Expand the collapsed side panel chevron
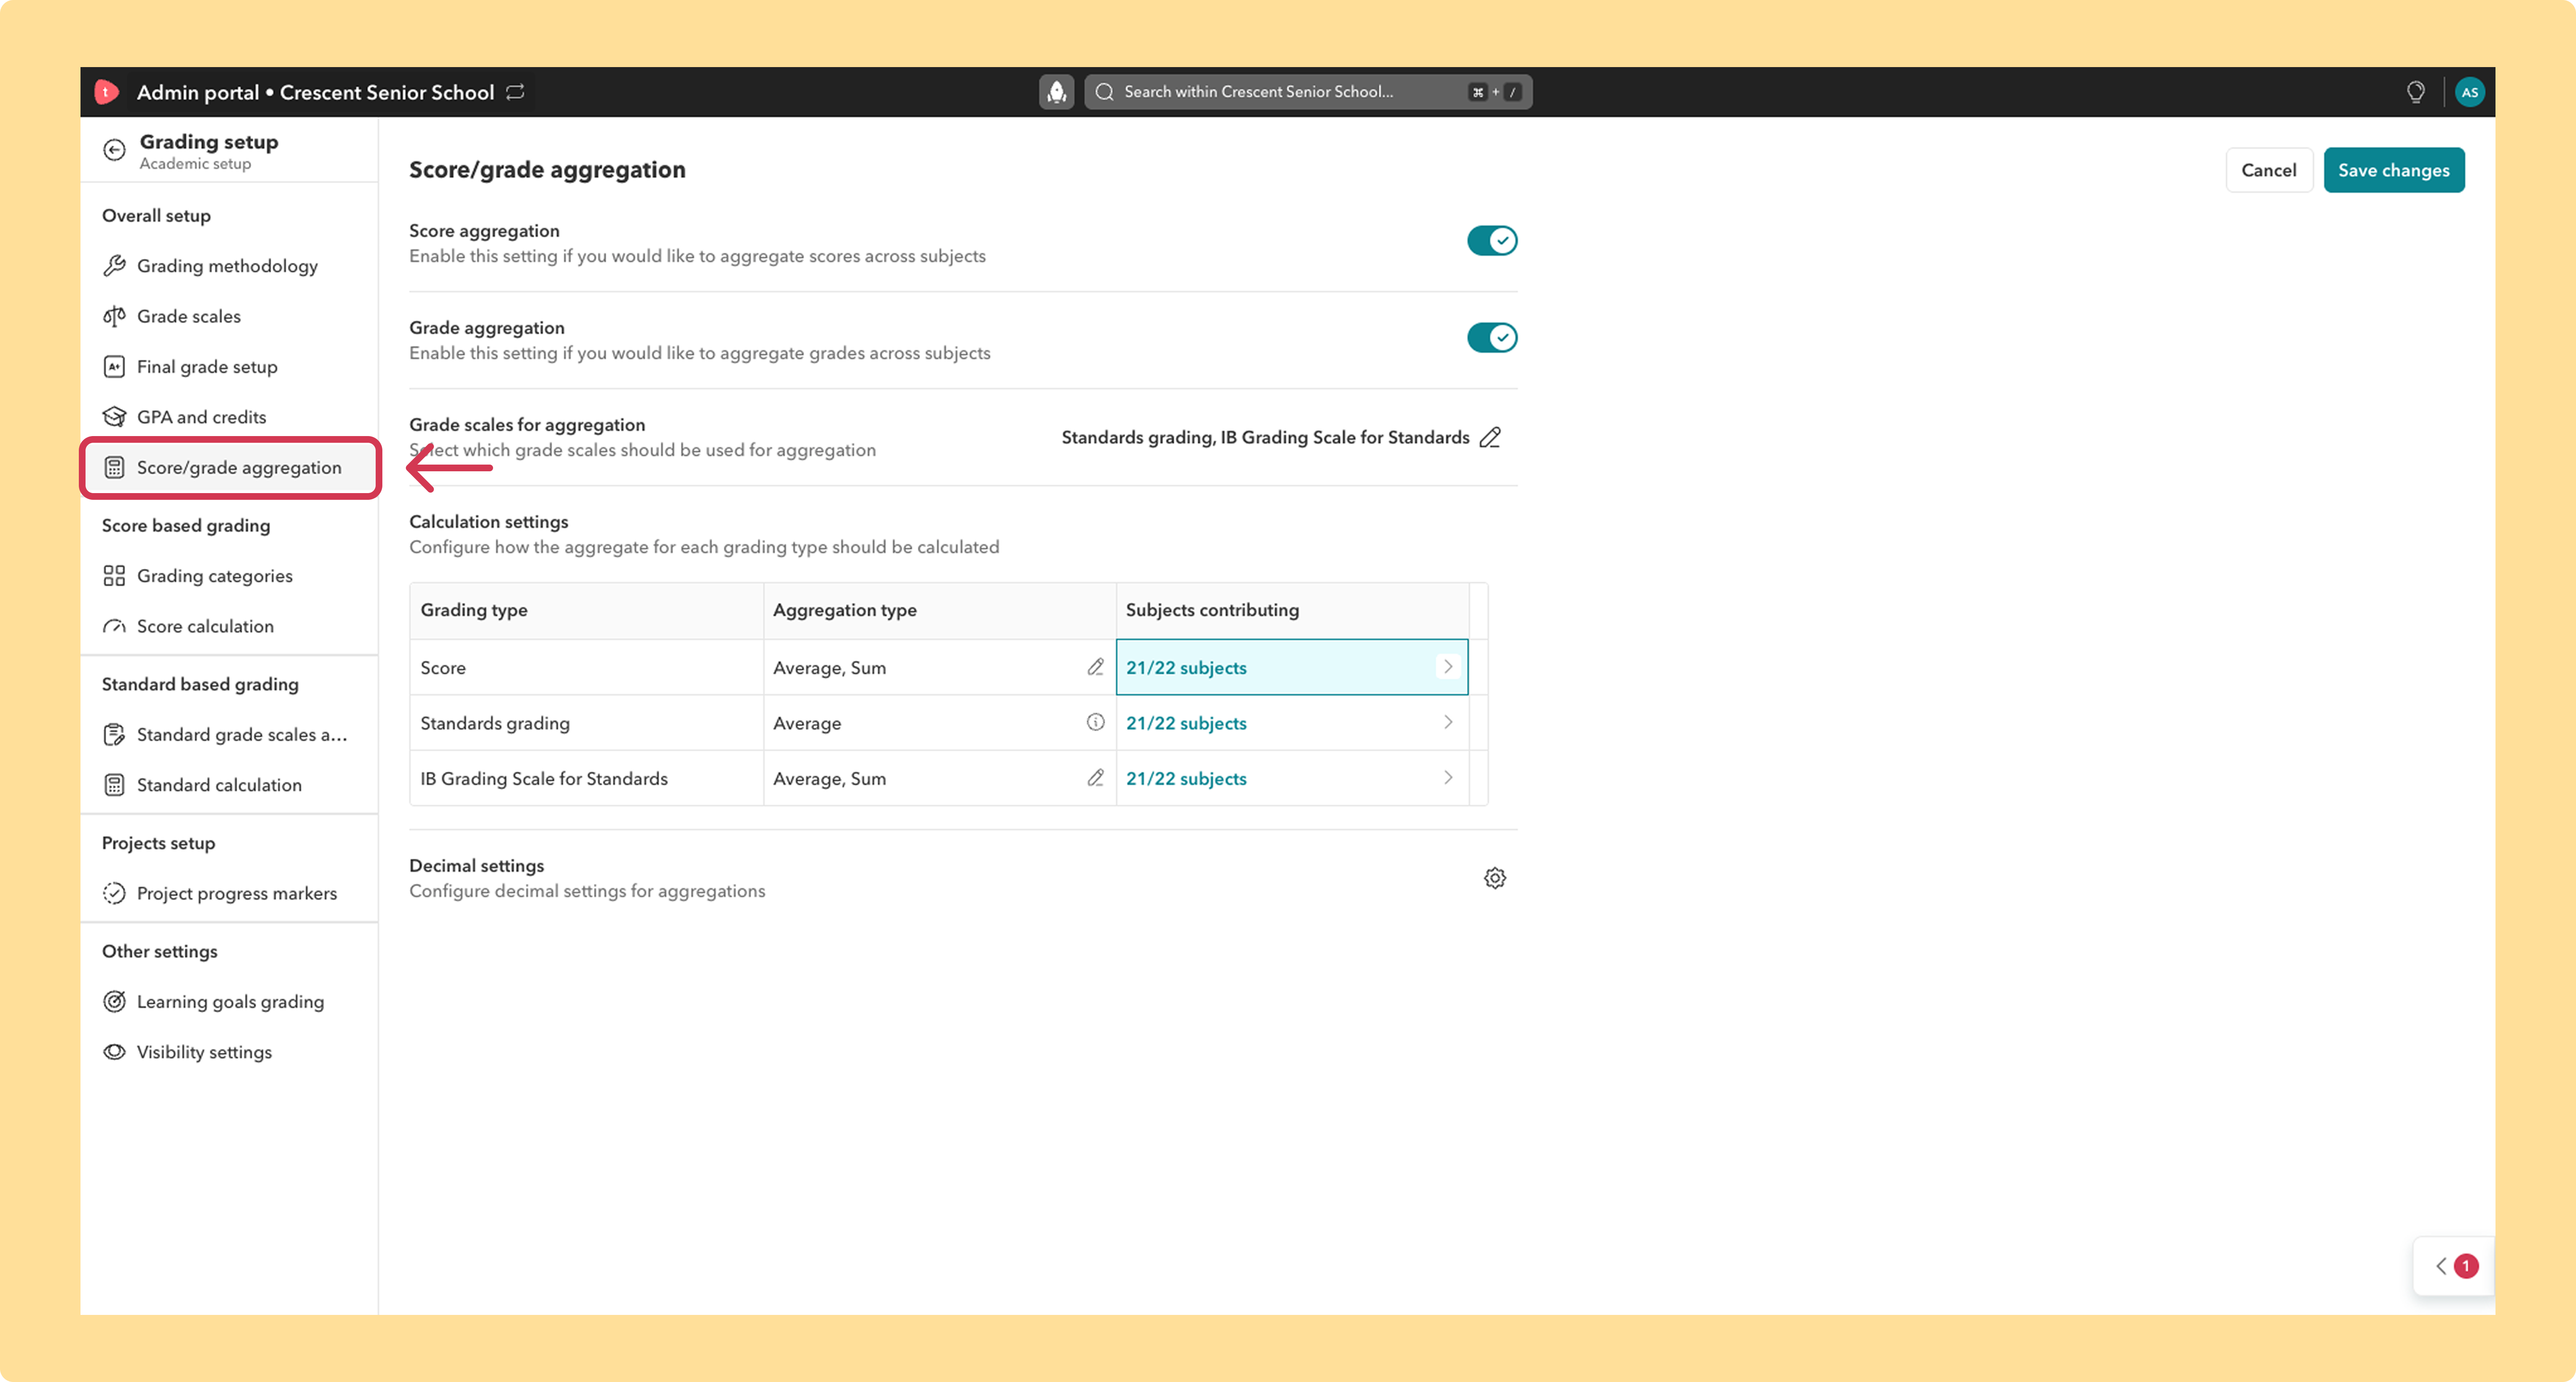 2441,1266
